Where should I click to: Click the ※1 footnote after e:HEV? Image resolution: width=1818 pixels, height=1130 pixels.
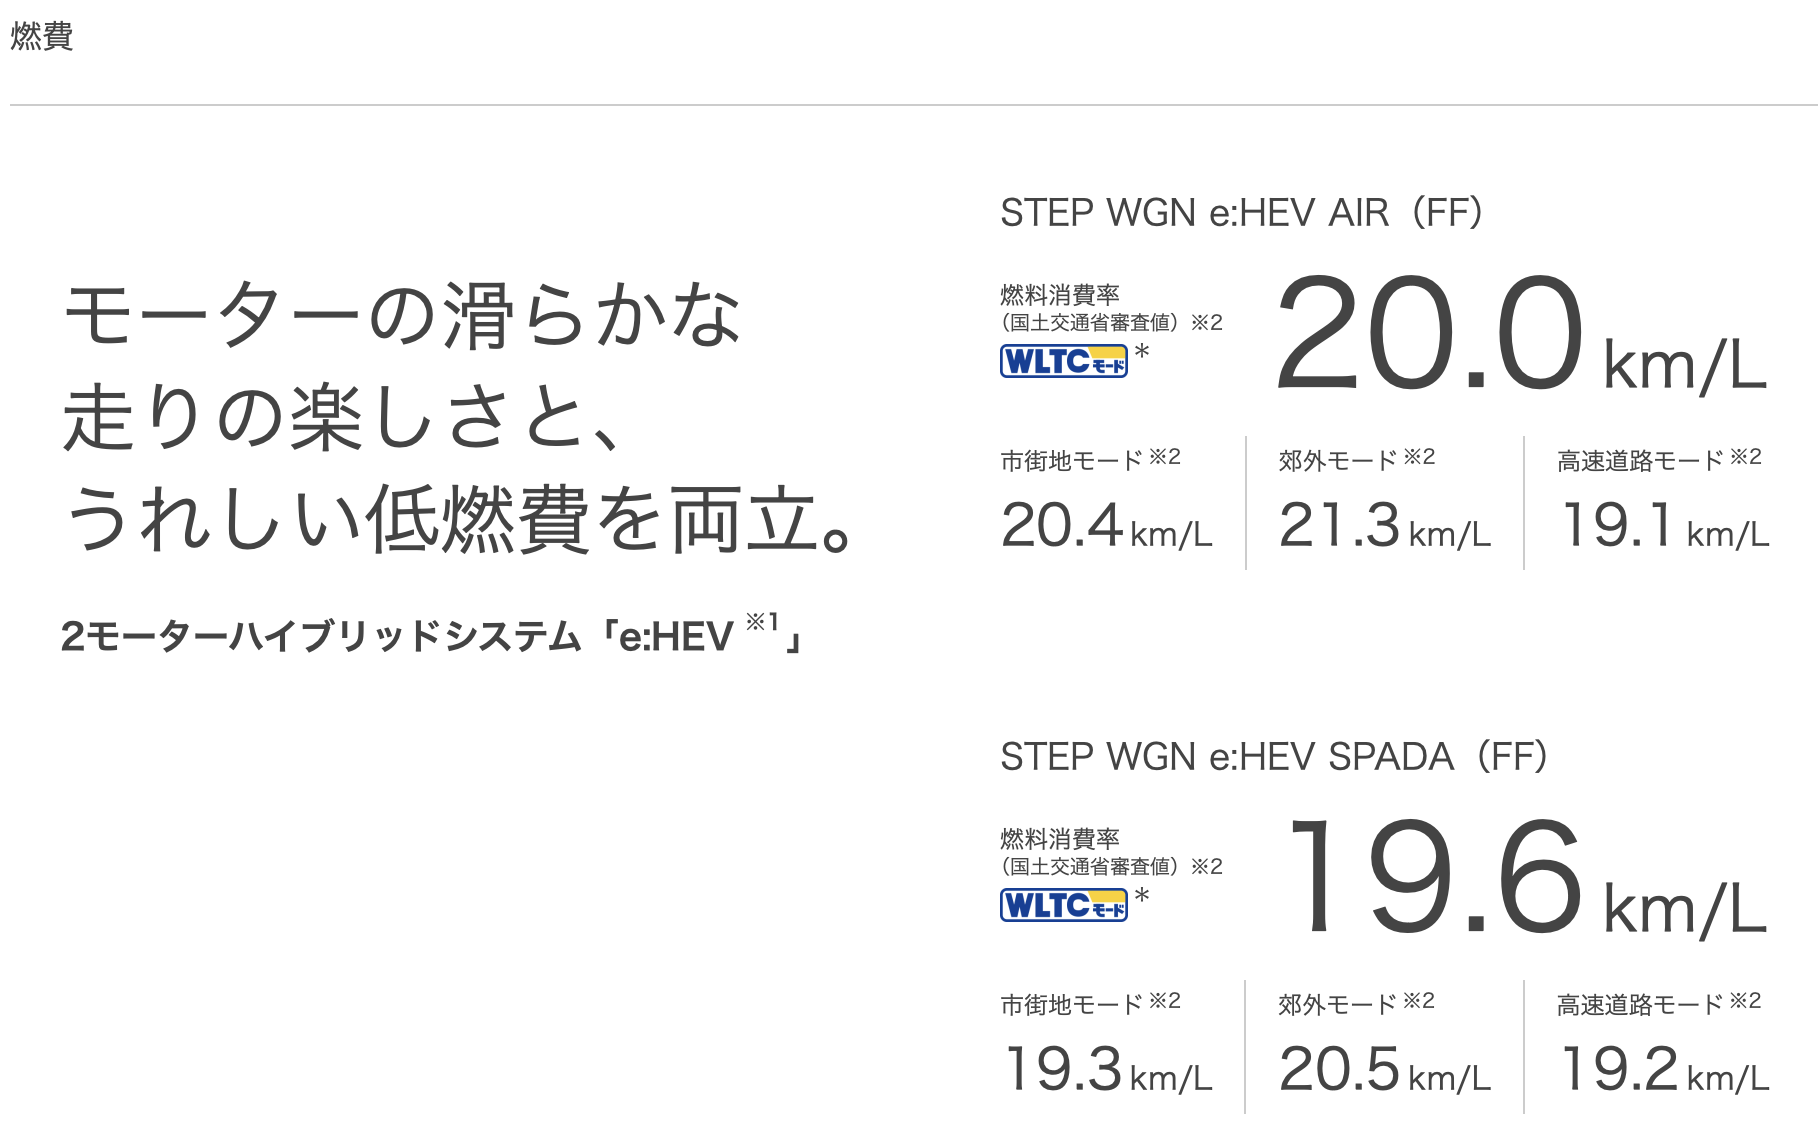click(x=762, y=623)
